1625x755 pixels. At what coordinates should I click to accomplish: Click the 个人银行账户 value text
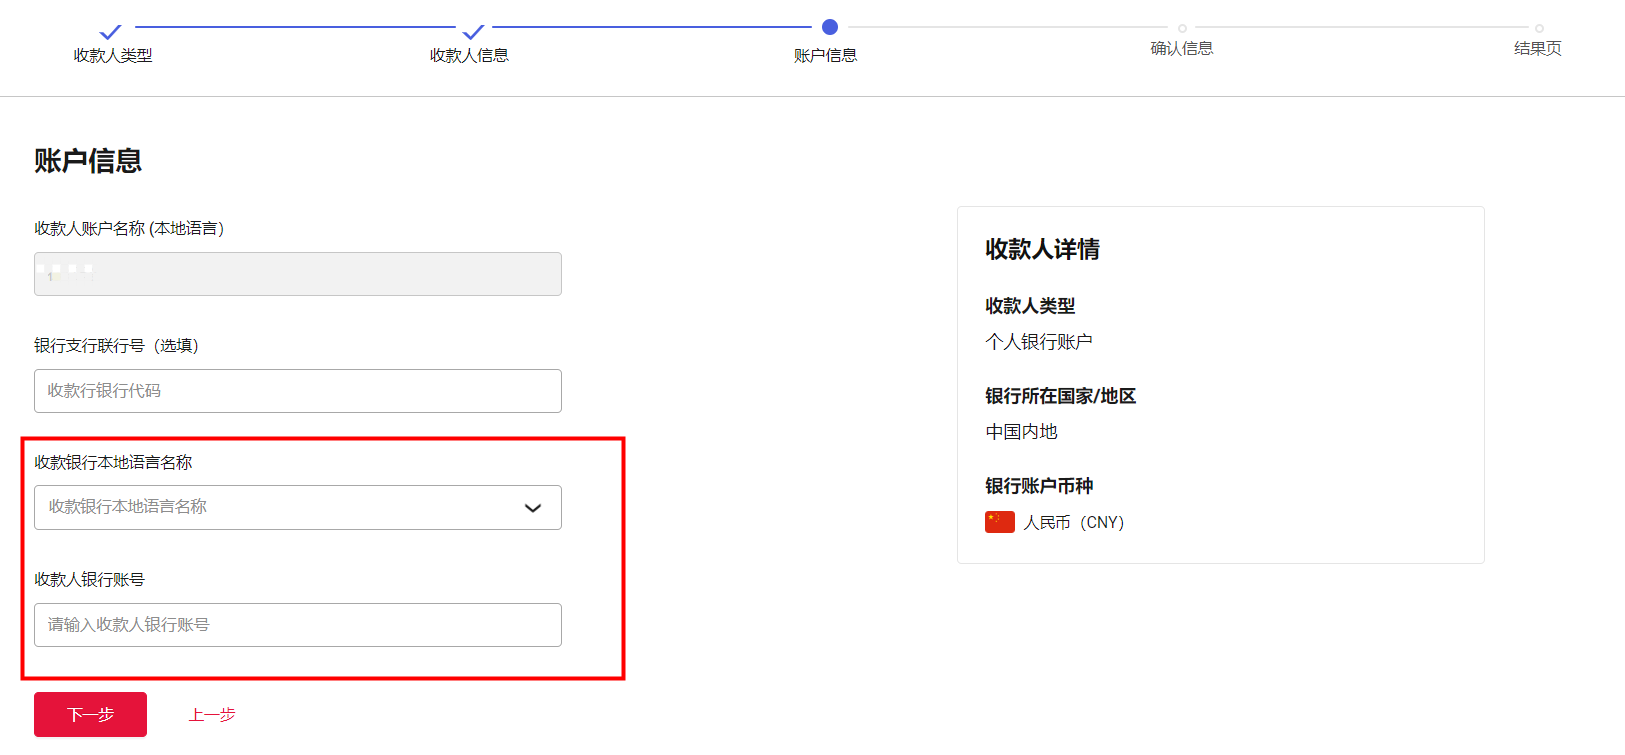1039,342
